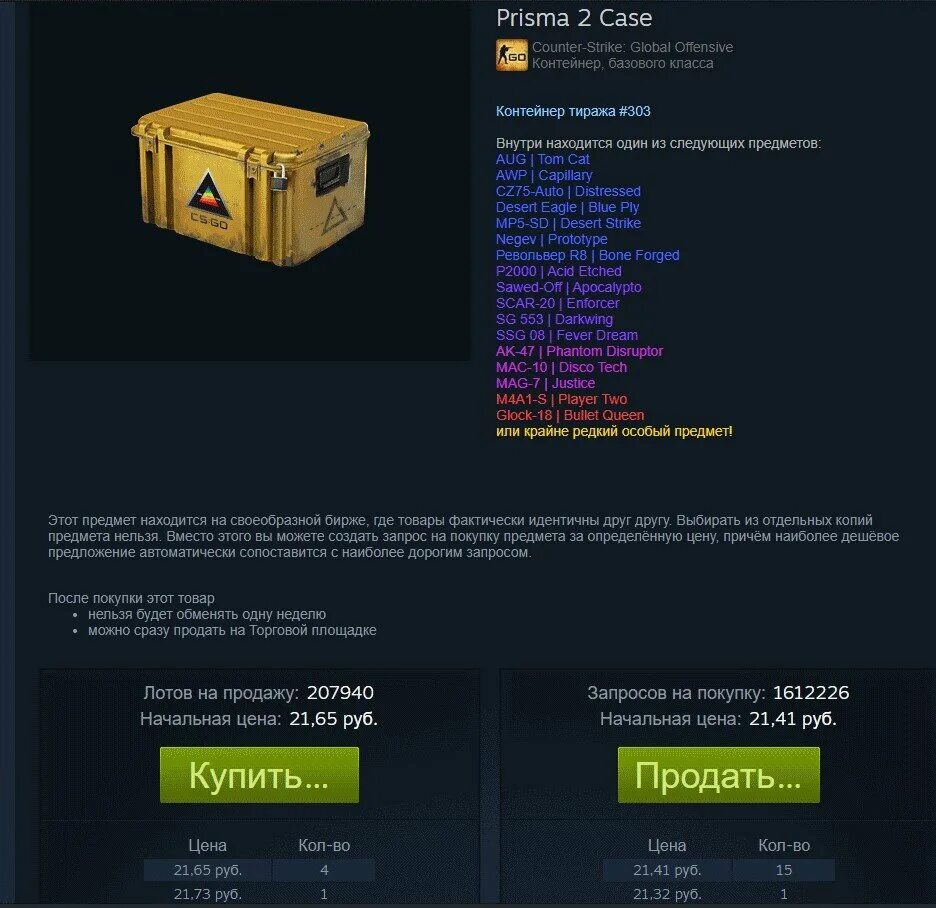936x908 pixels.
Task: Select AK-47 | Phantom Disruptor entry
Action: [579, 351]
